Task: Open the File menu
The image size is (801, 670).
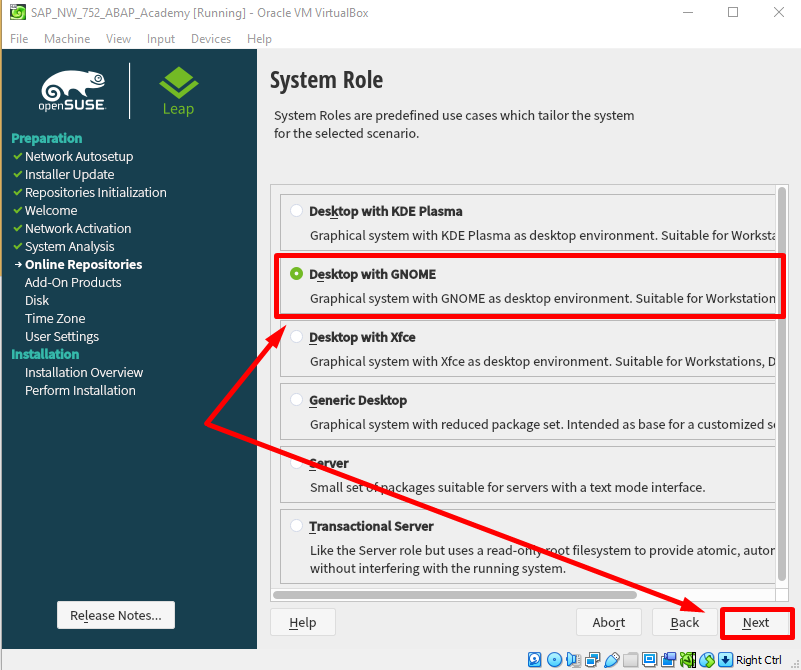Action: coord(19,39)
